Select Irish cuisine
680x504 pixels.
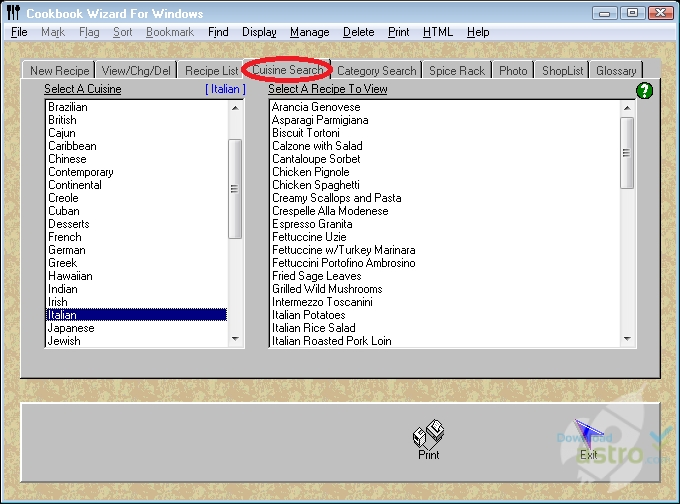pos(137,302)
